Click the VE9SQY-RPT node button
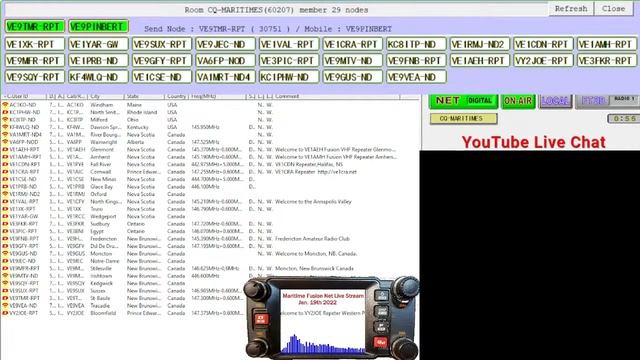The image size is (640, 360). (35, 77)
